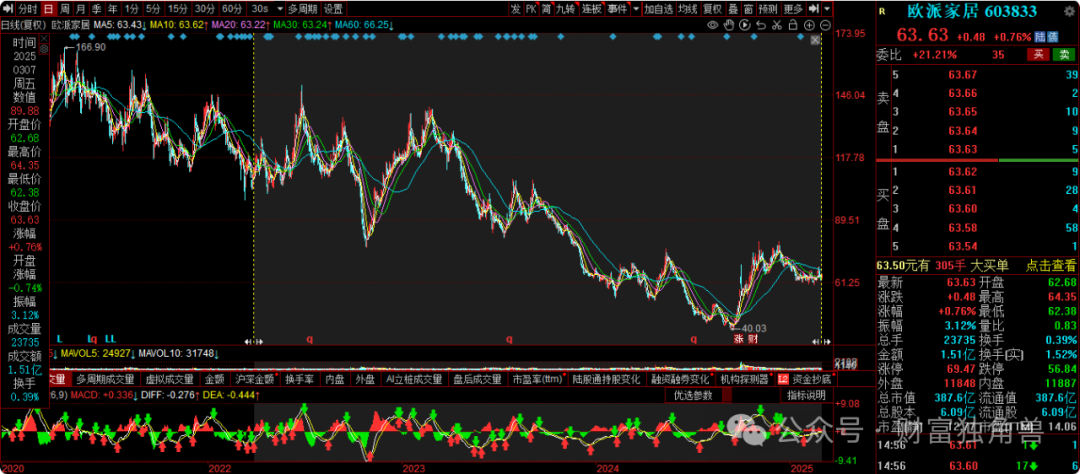This screenshot has width=1080, height=474.
Task: Click the 发 post button
Action: coord(516,9)
